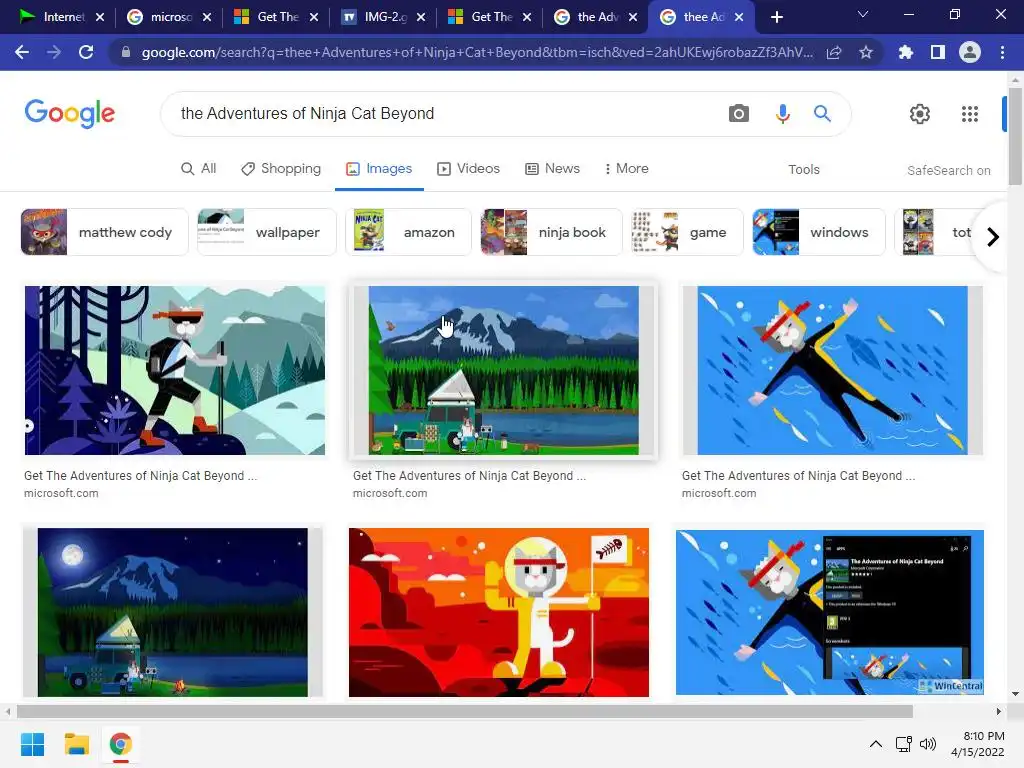Open the WinCentral store screenshot image
Image resolution: width=1024 pixels, height=768 pixels.
(x=829, y=612)
